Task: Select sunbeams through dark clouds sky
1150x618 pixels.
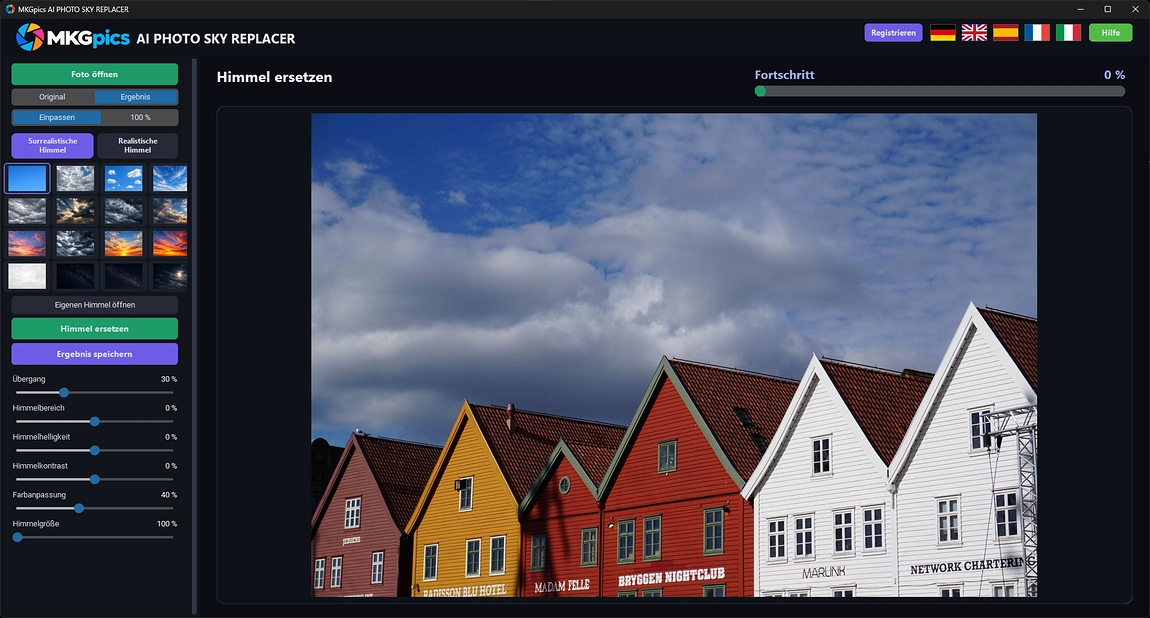Action: 76,211
